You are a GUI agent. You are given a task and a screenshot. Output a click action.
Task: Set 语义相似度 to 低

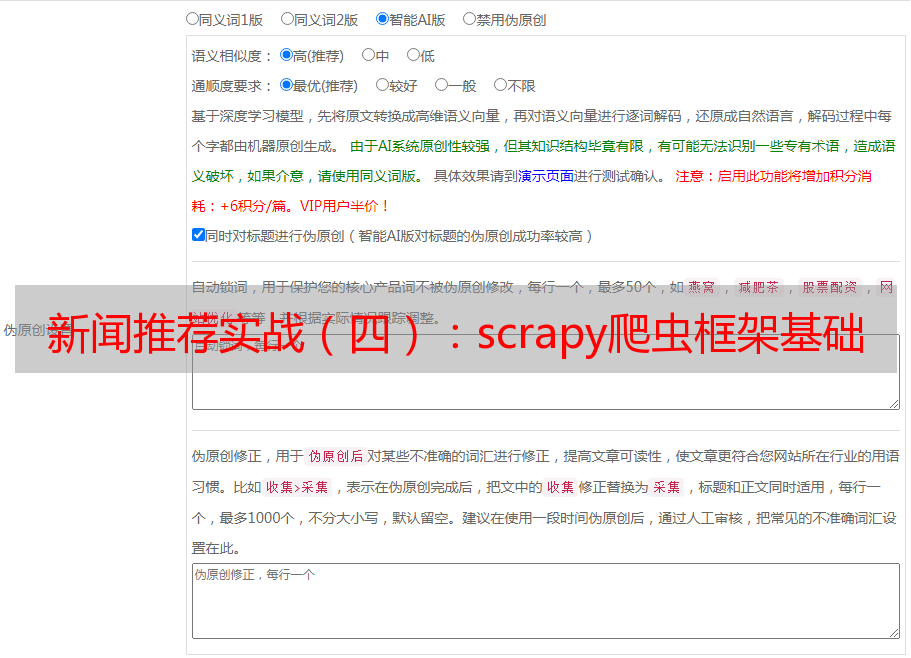tap(413, 55)
